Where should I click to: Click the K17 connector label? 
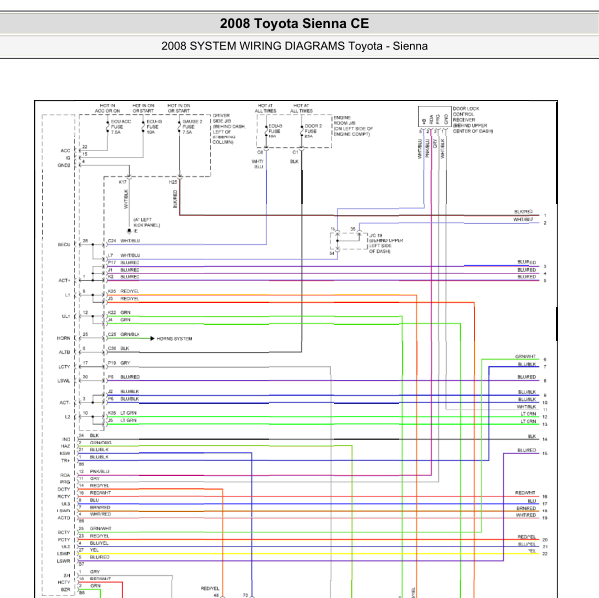pos(123,183)
